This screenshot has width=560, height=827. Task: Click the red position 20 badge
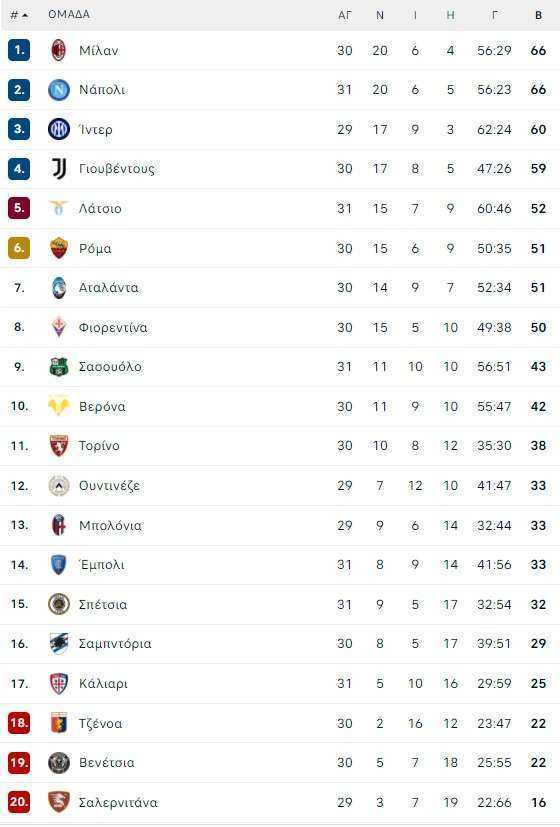[x=19, y=802]
